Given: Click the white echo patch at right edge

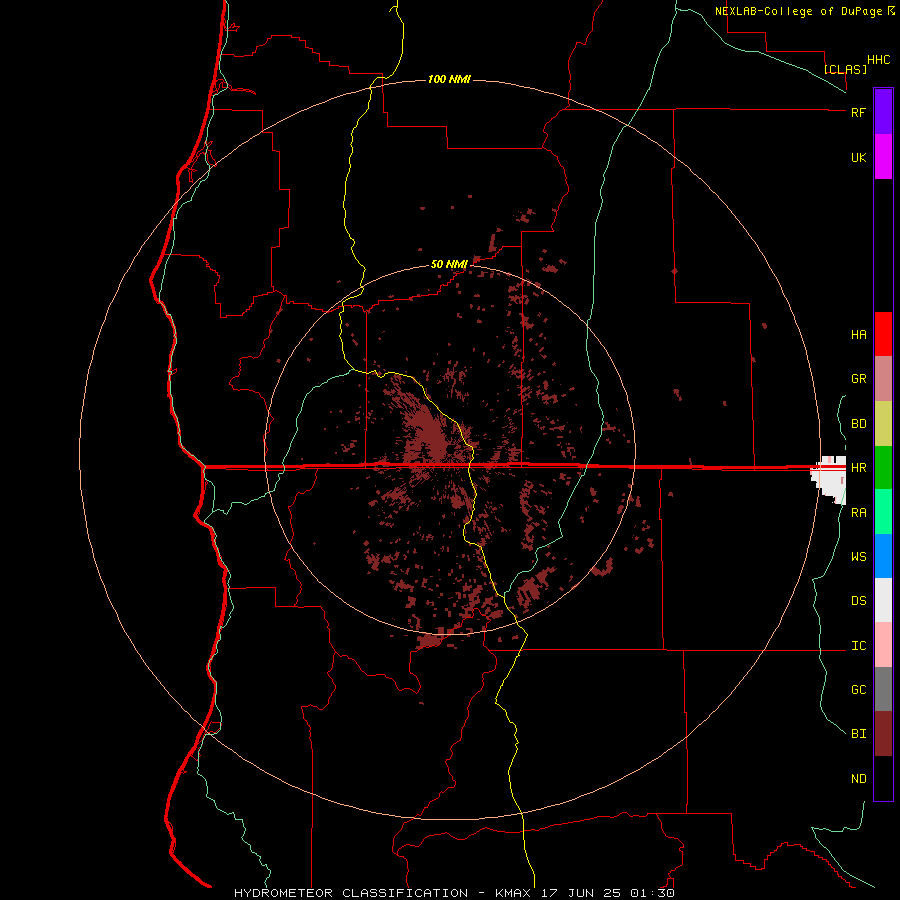Looking at the screenshot, I should coord(830,479).
